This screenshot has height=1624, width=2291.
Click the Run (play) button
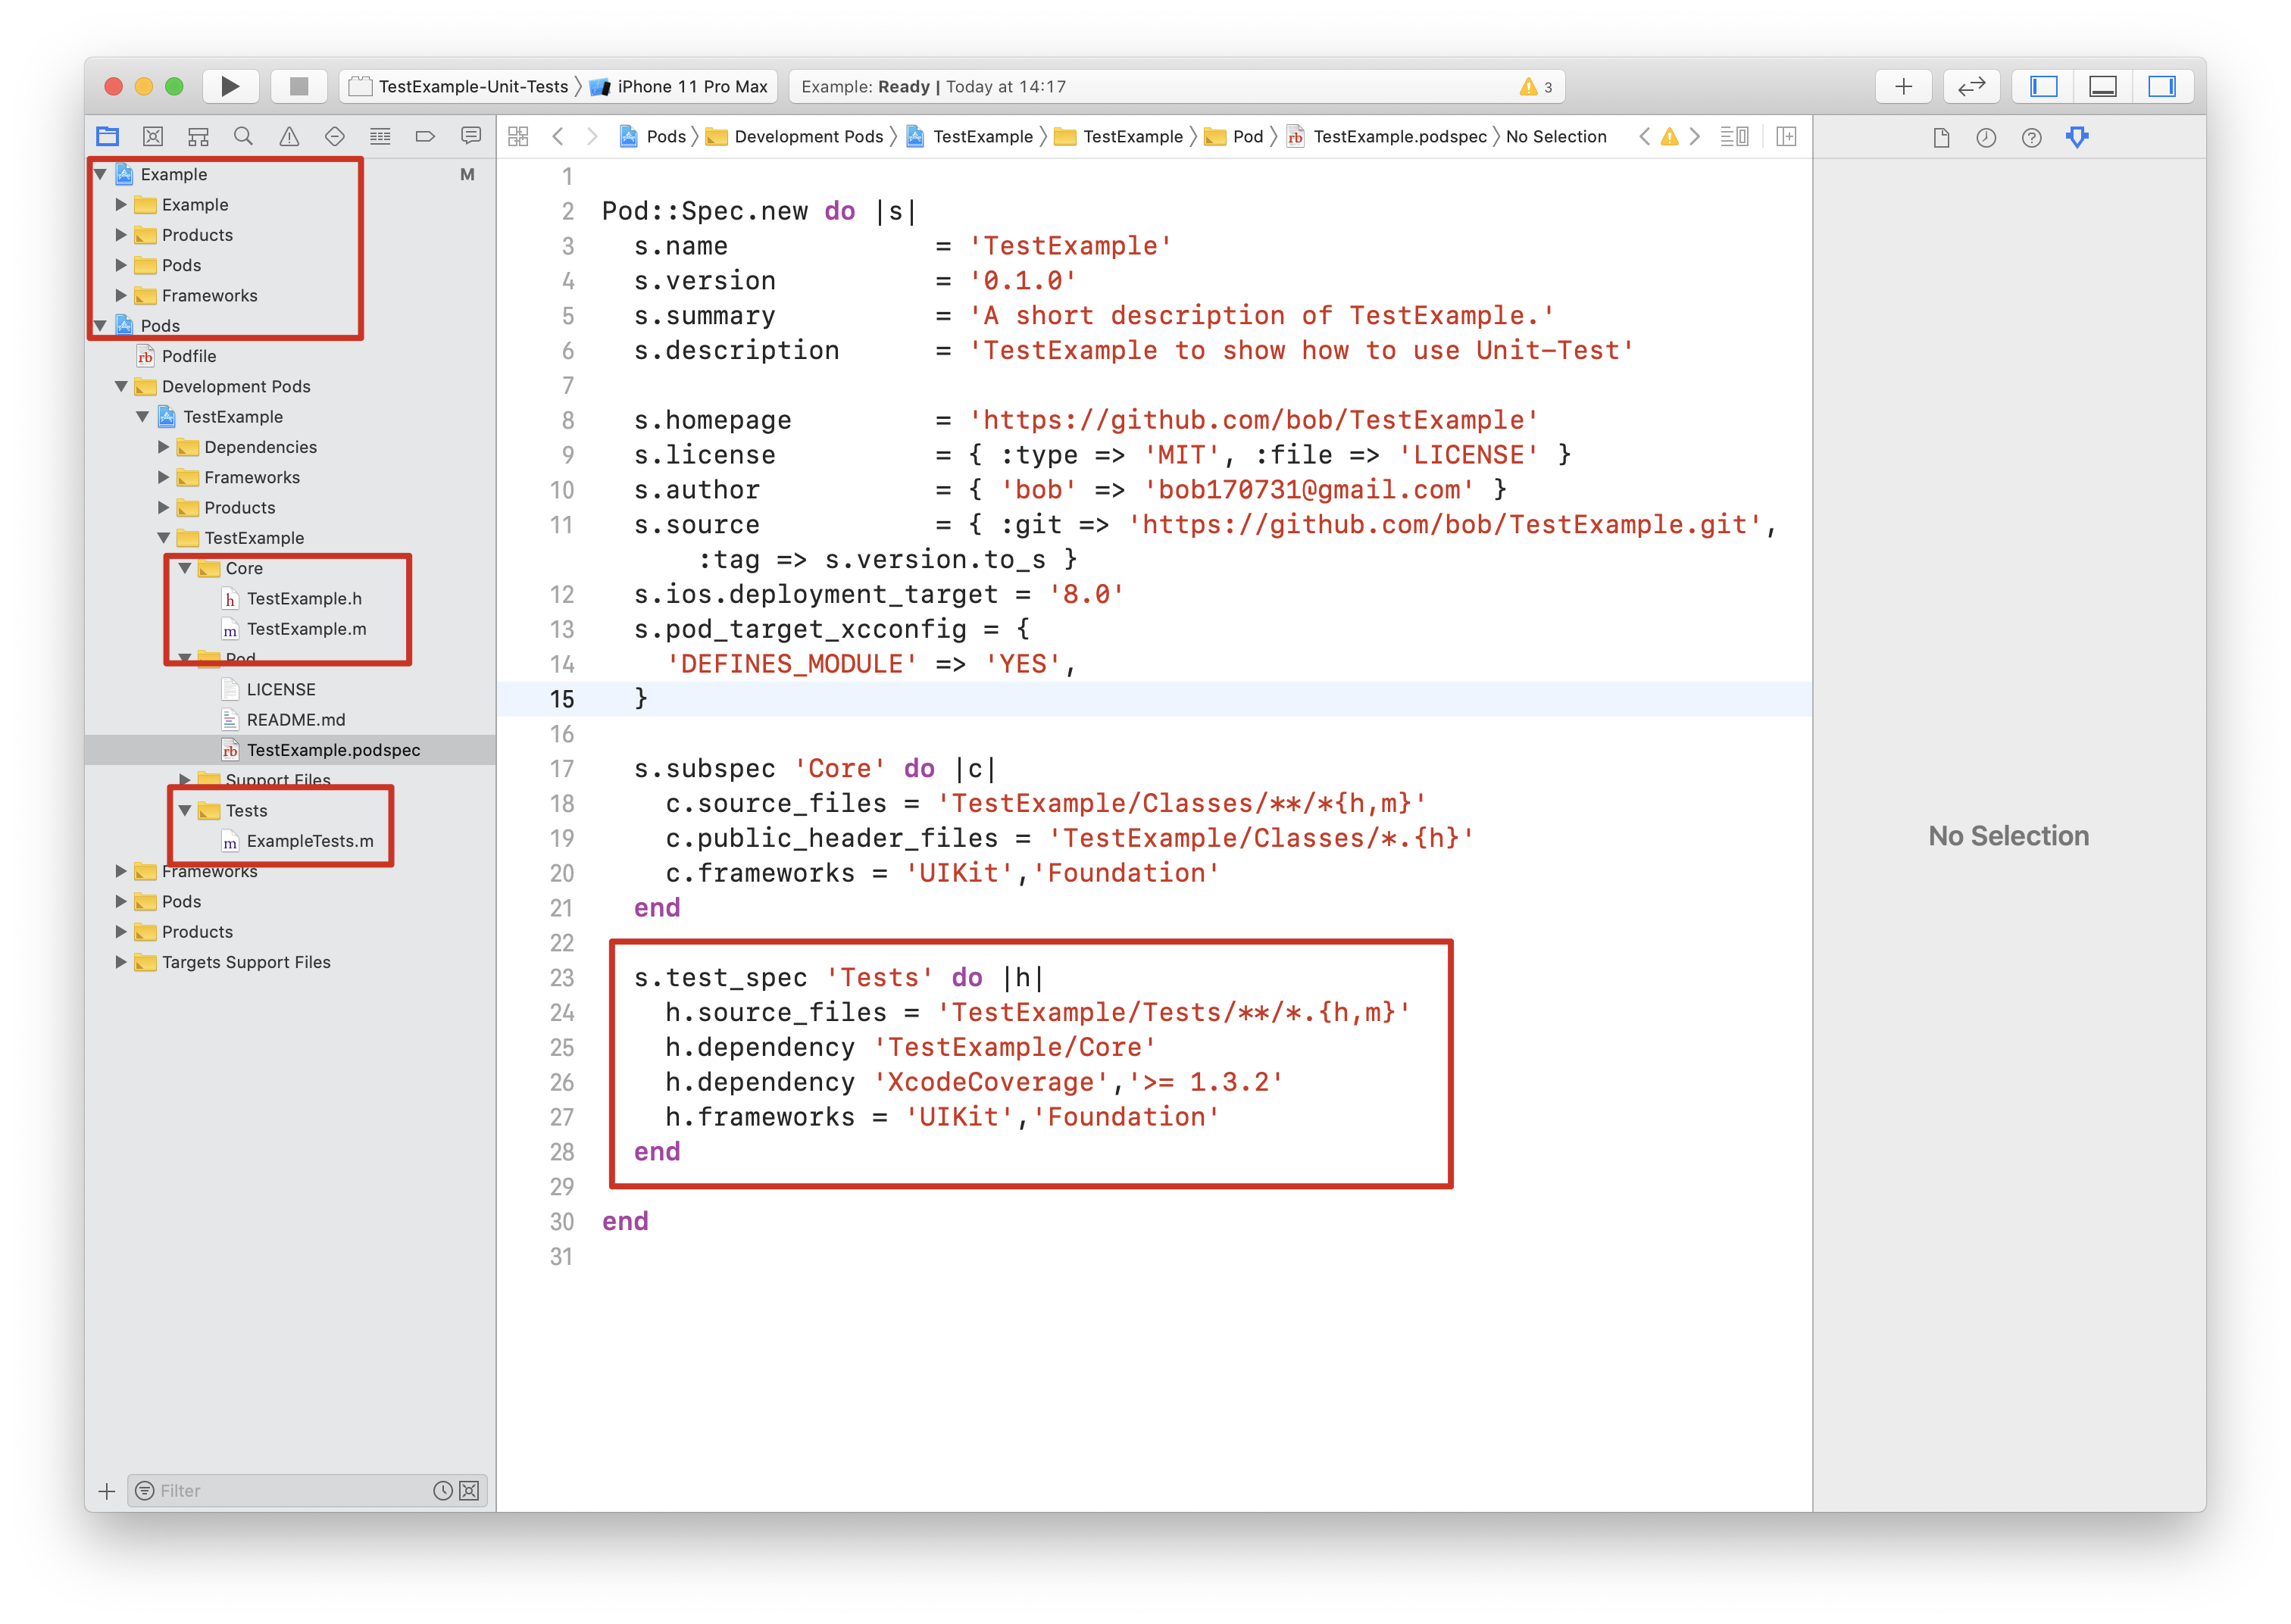click(x=230, y=86)
